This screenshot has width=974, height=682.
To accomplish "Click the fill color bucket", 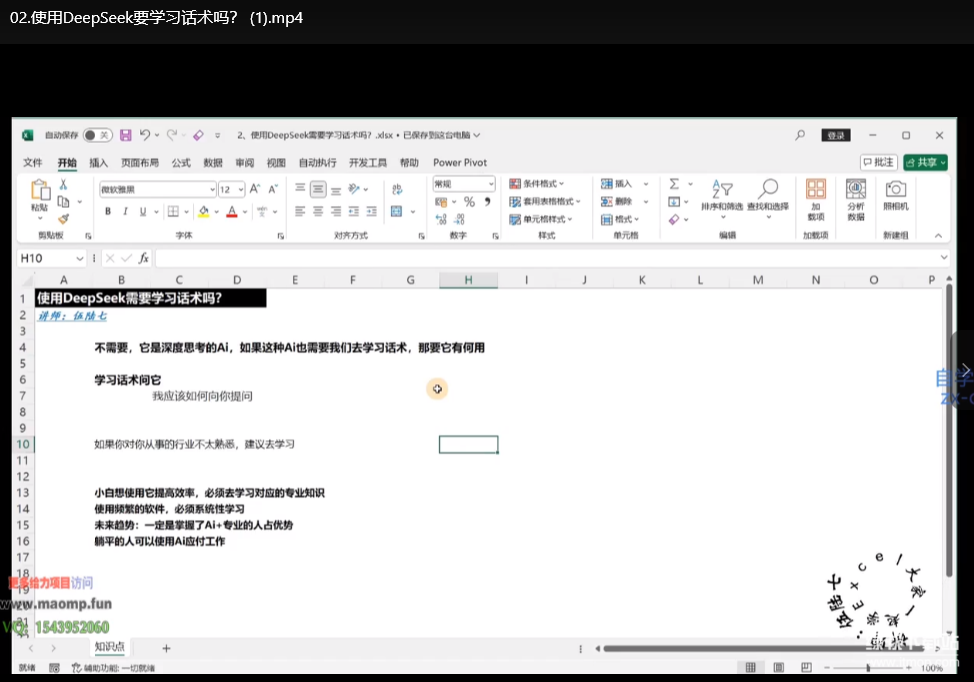I will tap(204, 212).
